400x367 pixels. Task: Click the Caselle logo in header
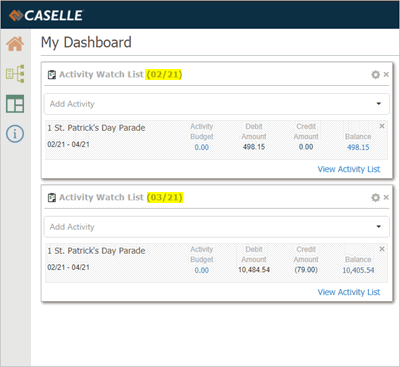(x=46, y=15)
